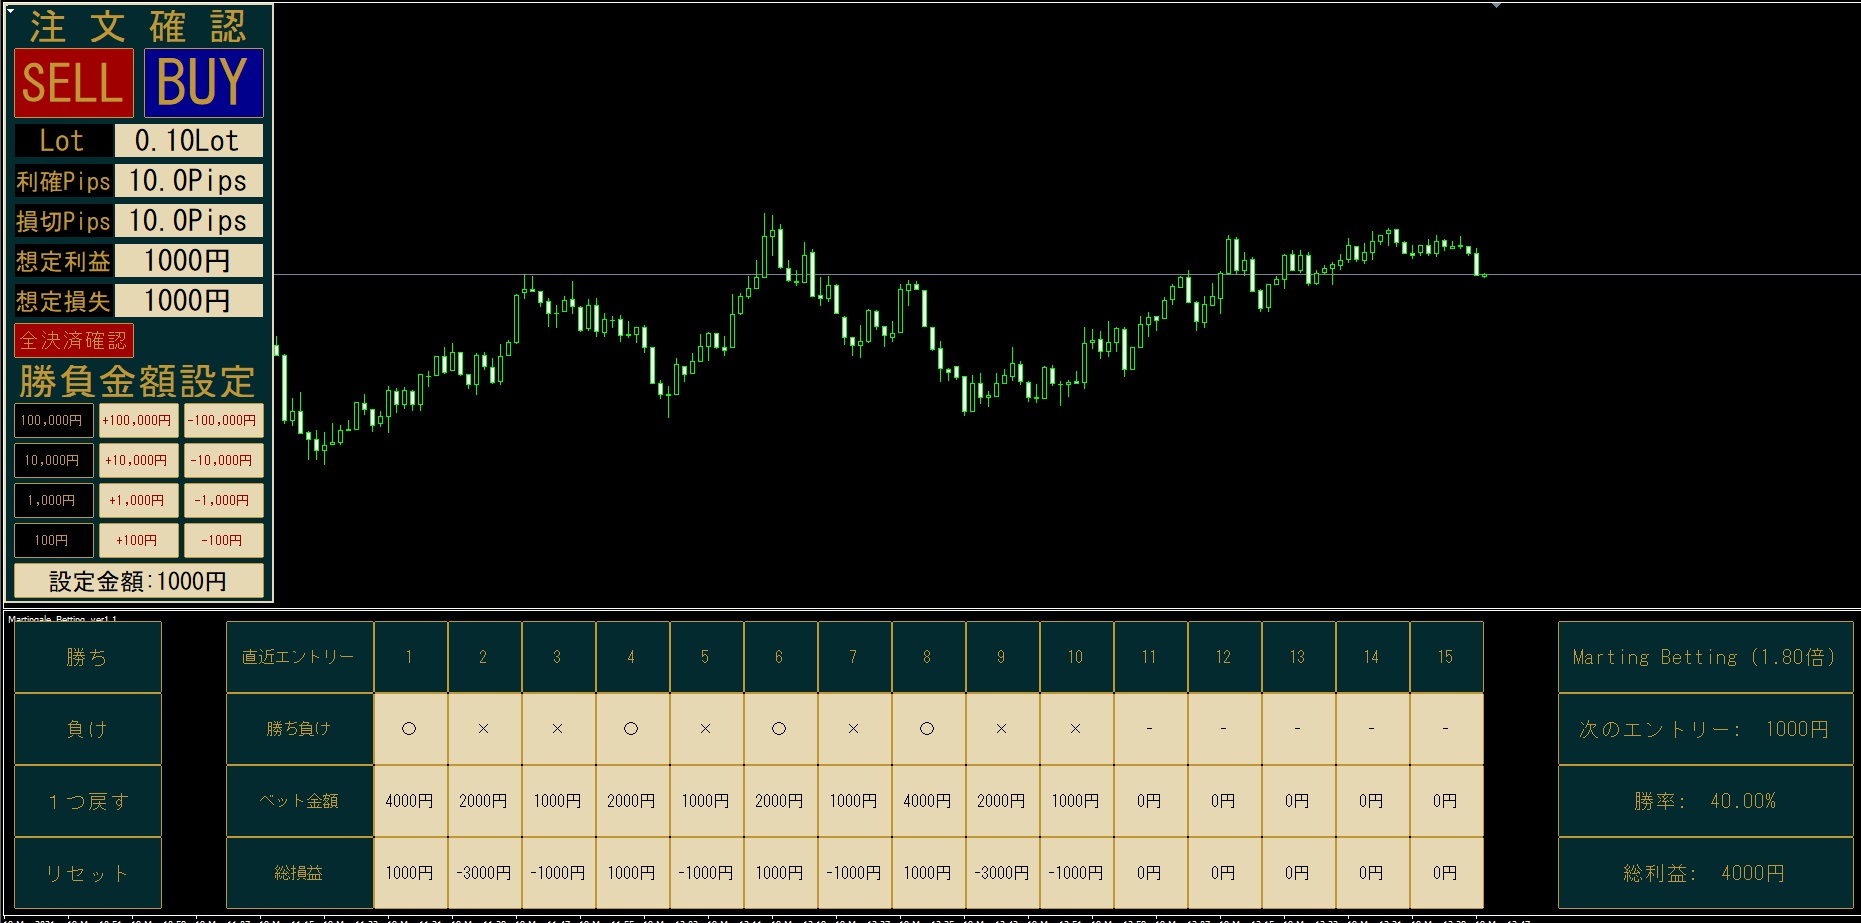
Task: Click the 利確Pips value field showing 10.0Pips
Action: click(x=190, y=181)
